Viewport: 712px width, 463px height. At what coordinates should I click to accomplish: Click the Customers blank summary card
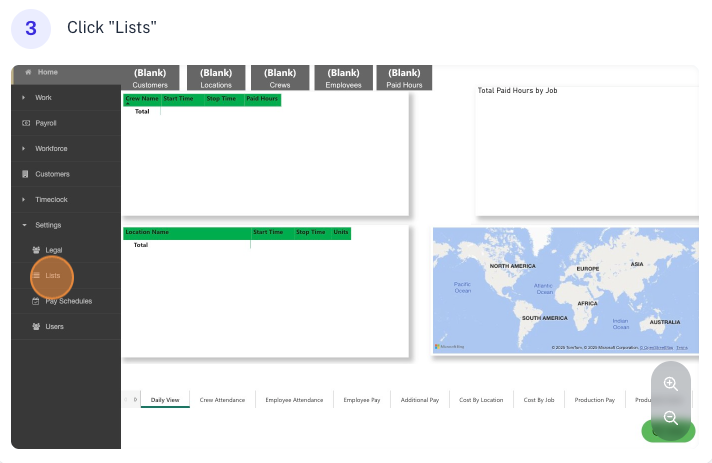tap(150, 78)
